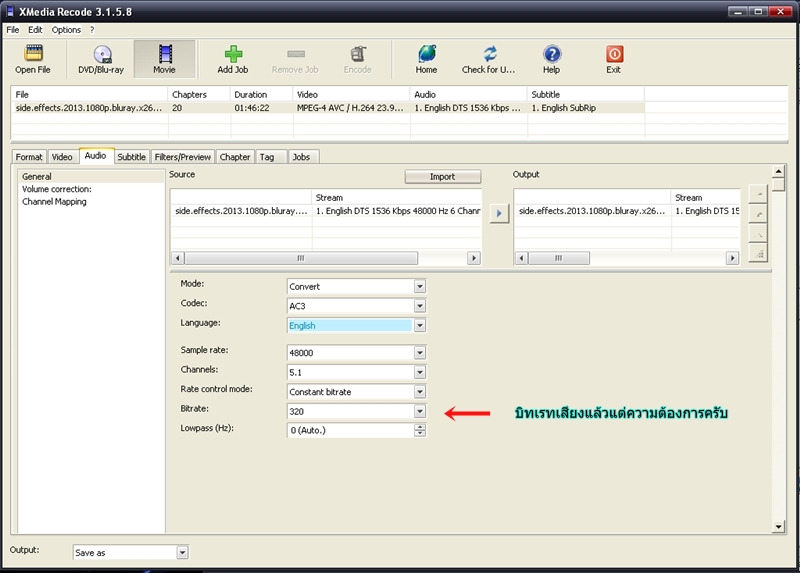Expand the Rate control mode dropdown

pos(420,392)
